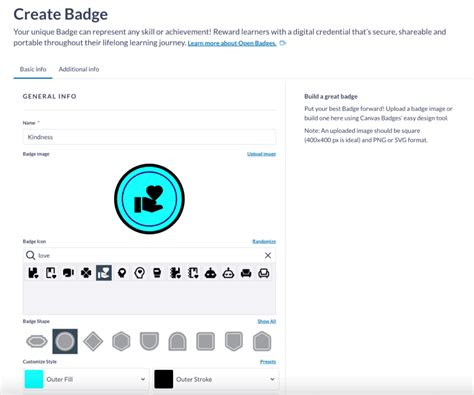
Task: Open Learn more about Open Badges link
Action: coord(232,43)
